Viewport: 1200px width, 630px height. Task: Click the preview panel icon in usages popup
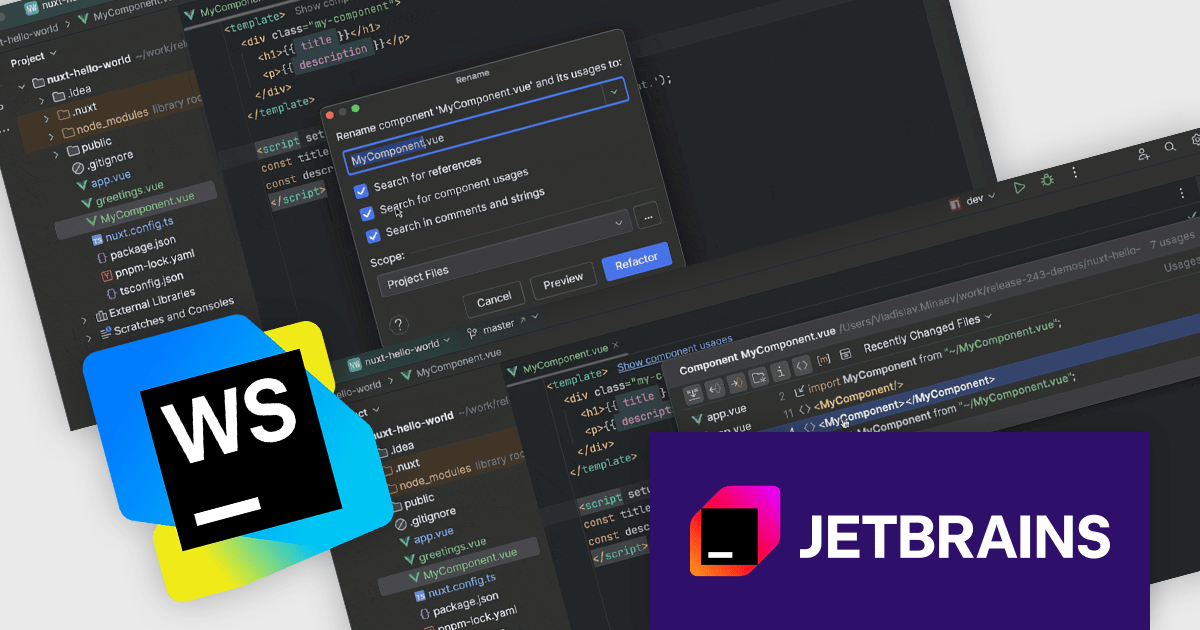click(x=845, y=354)
